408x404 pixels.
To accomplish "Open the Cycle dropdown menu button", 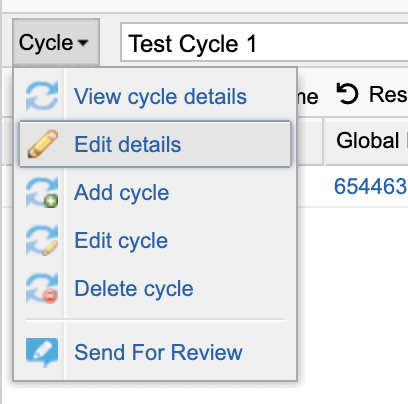I will coord(56,42).
